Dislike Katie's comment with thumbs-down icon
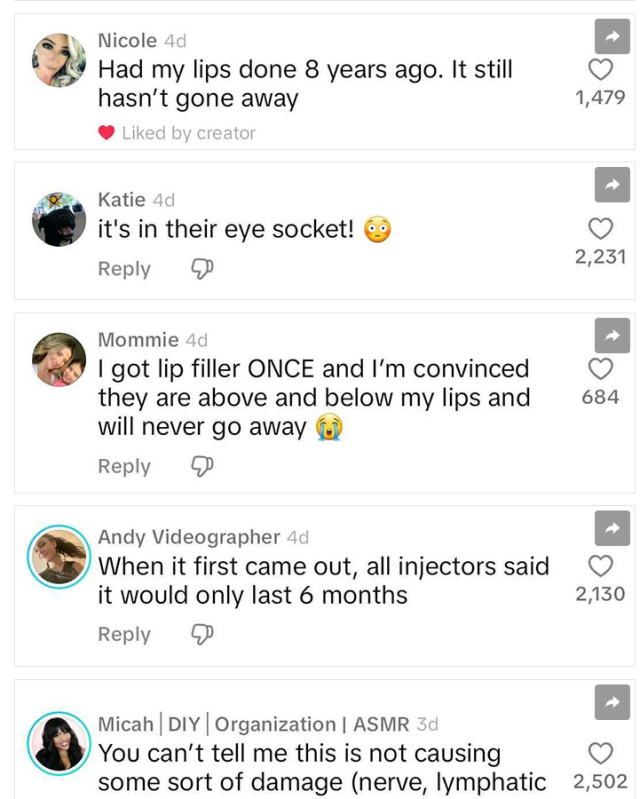Image resolution: width=640 pixels, height=799 pixels. click(201, 269)
